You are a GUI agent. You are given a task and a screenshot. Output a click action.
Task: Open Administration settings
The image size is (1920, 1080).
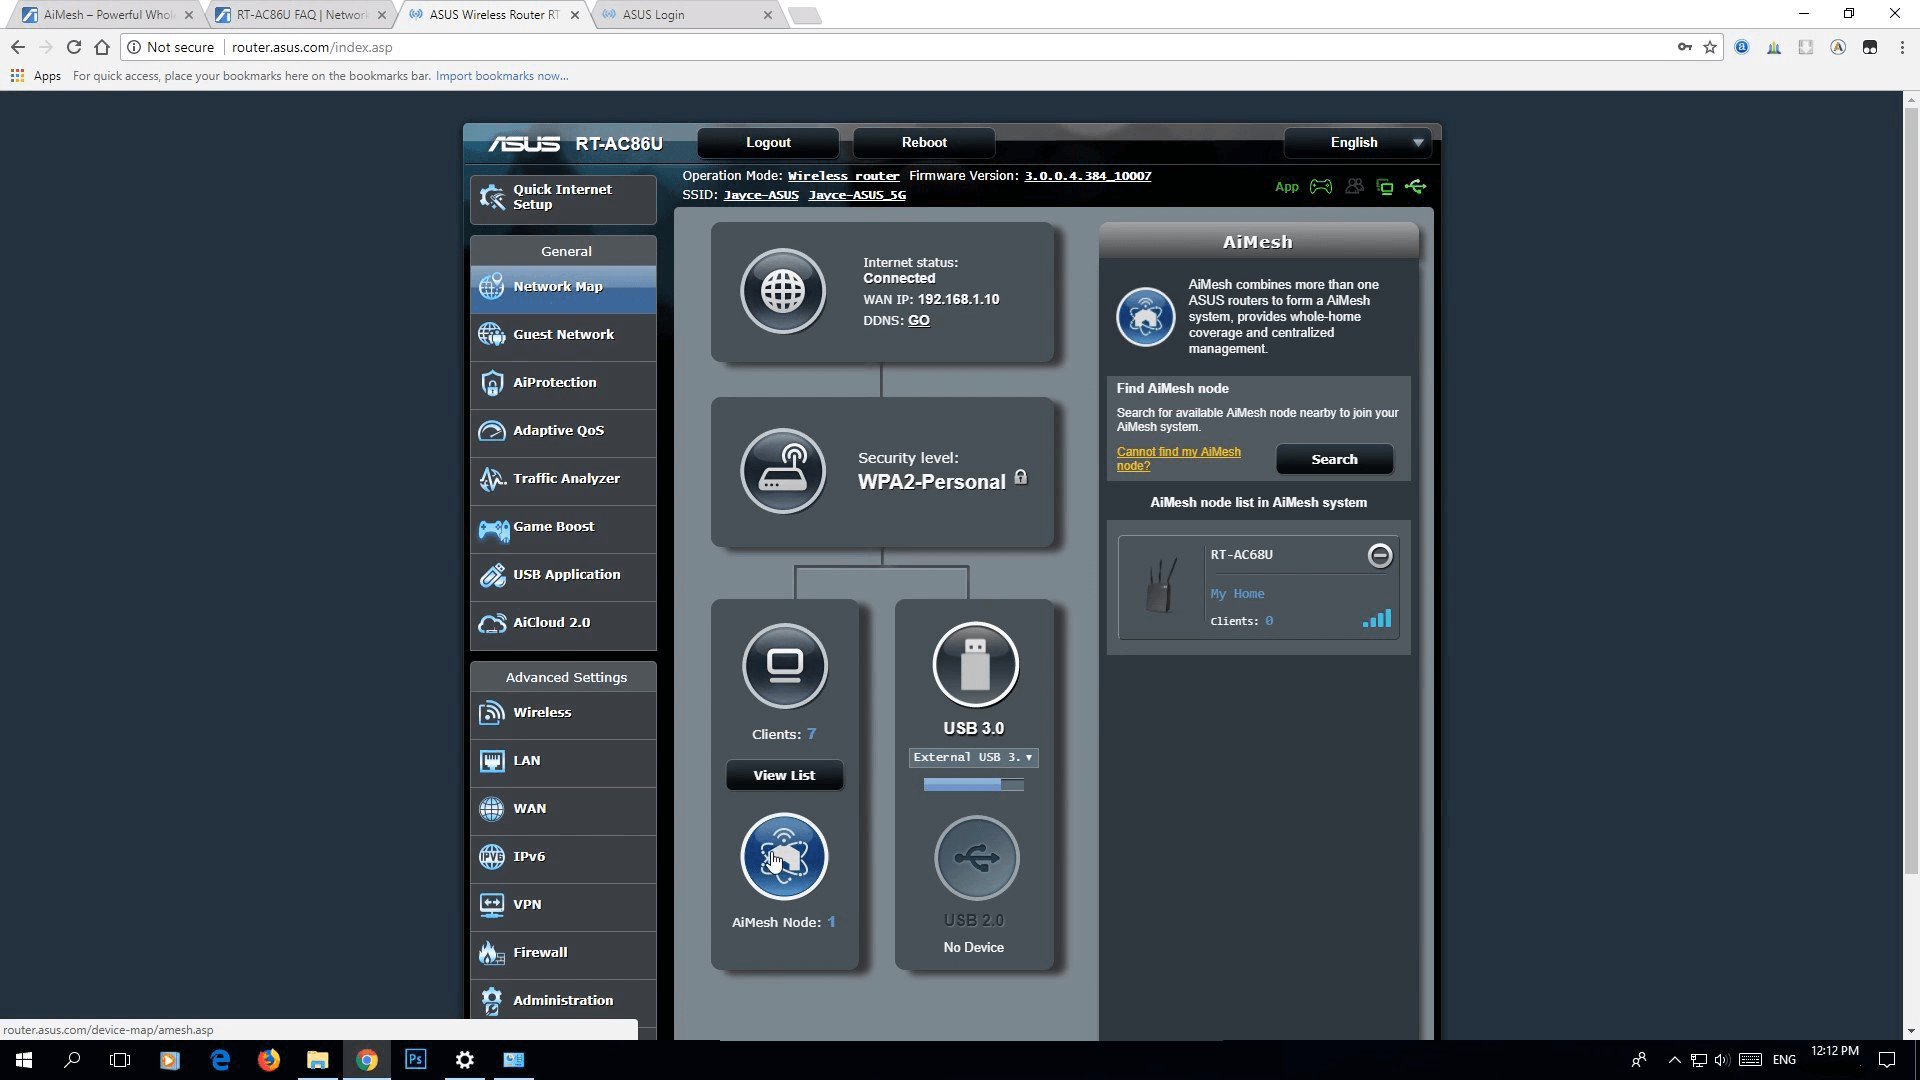(563, 1001)
